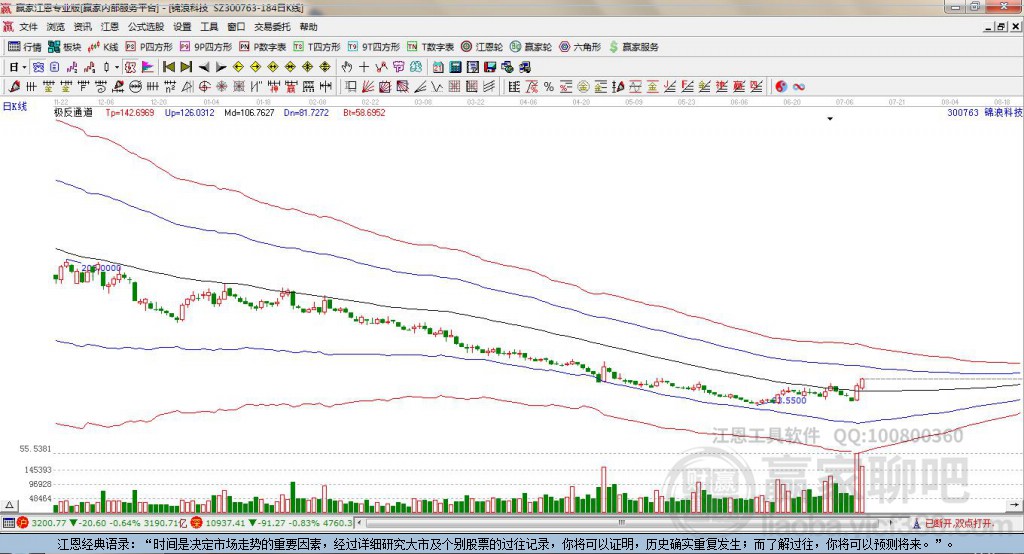Screen dimensions: 1024x554
Task: Expand the 日 period dropdown arrow
Action: click(x=24, y=67)
